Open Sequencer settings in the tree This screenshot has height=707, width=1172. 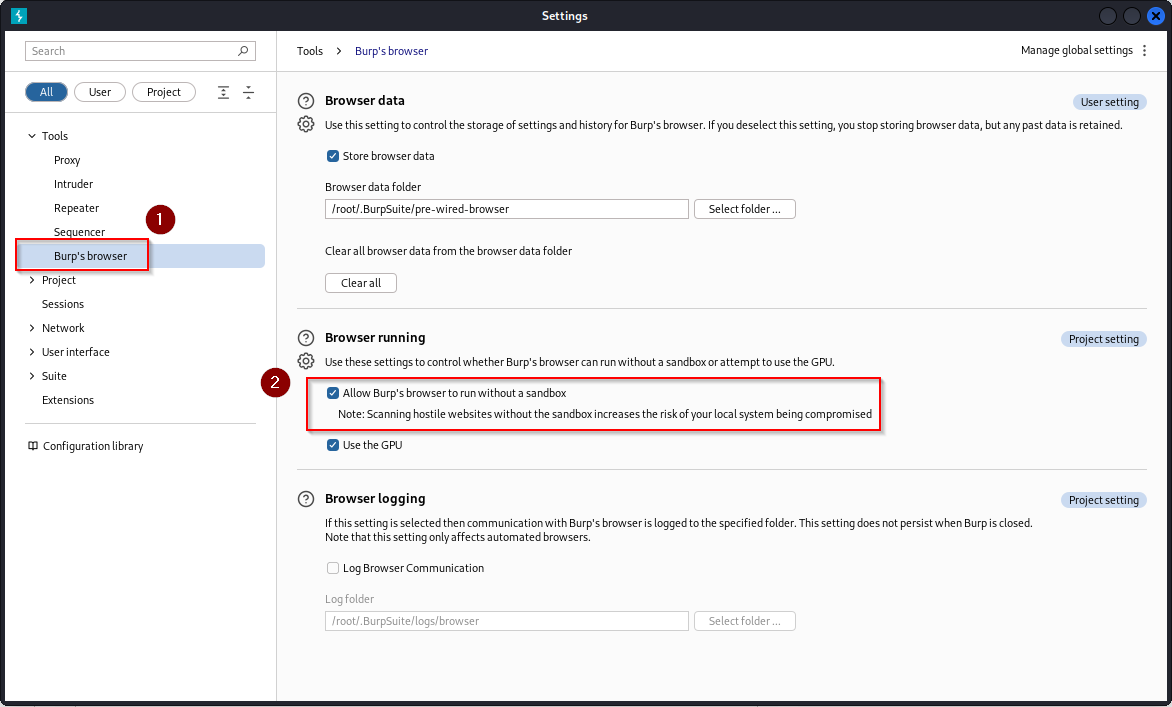79,232
